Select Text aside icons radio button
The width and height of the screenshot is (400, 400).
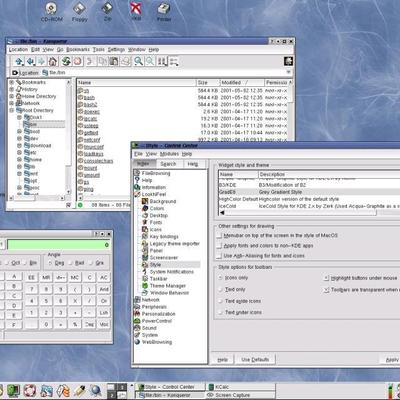click(220, 301)
